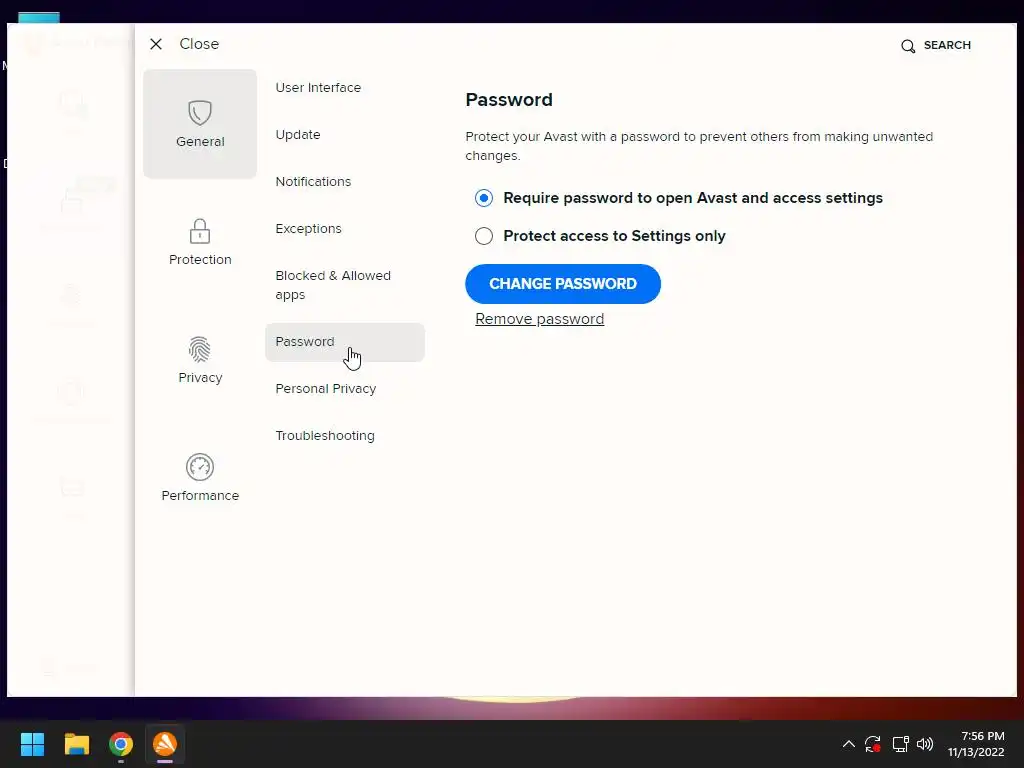Viewport: 1024px width, 768px height.
Task: Show hidden tray icons chevron
Action: pos(848,744)
